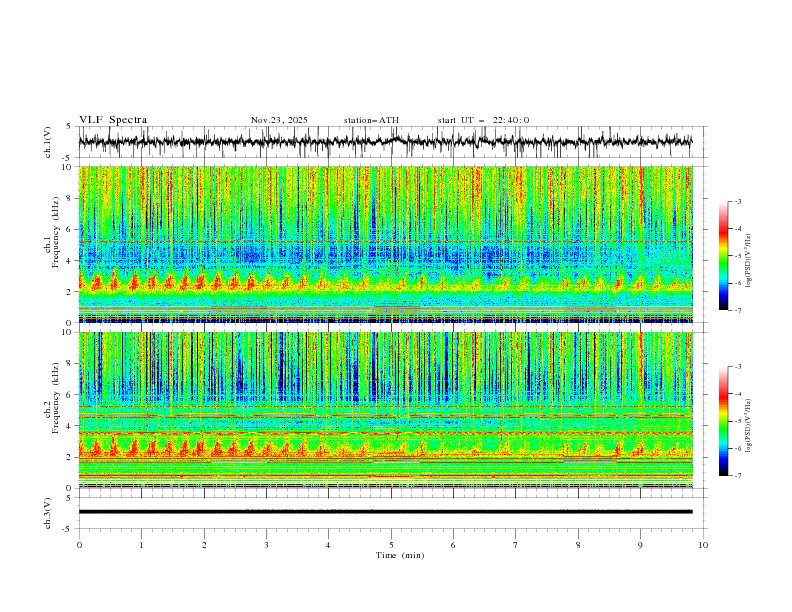792x612 pixels.
Task: Click time axis tick label '3'
Action: 266,545
